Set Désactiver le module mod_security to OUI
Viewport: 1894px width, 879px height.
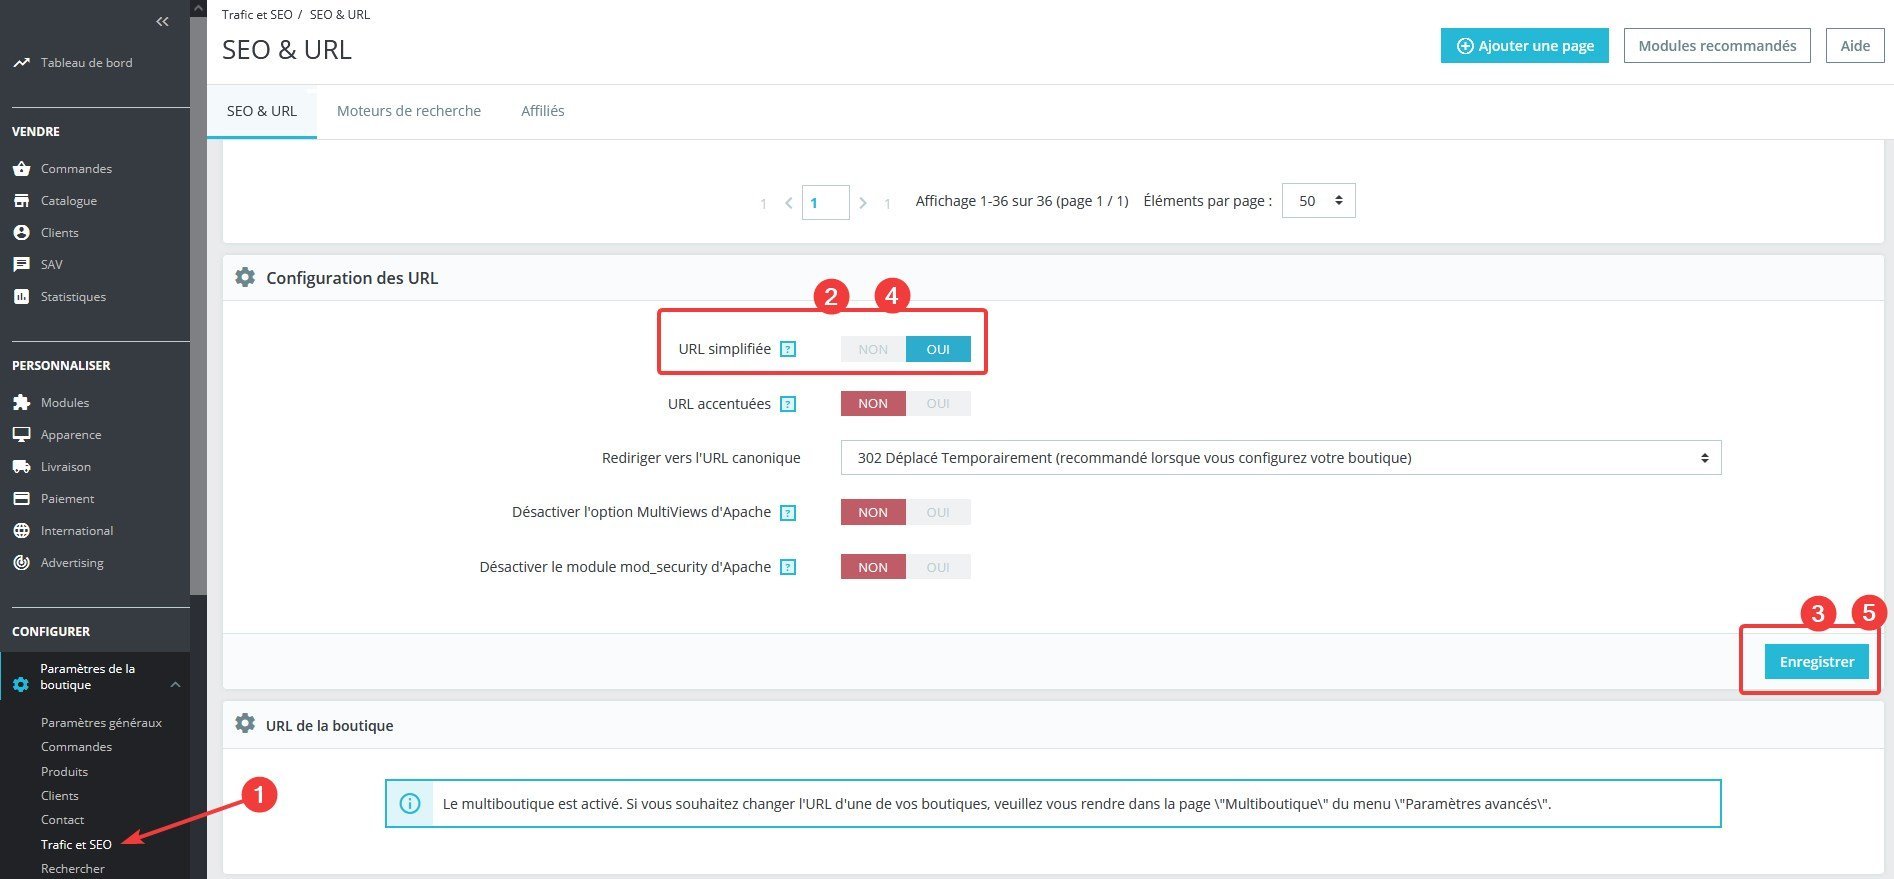click(x=938, y=567)
